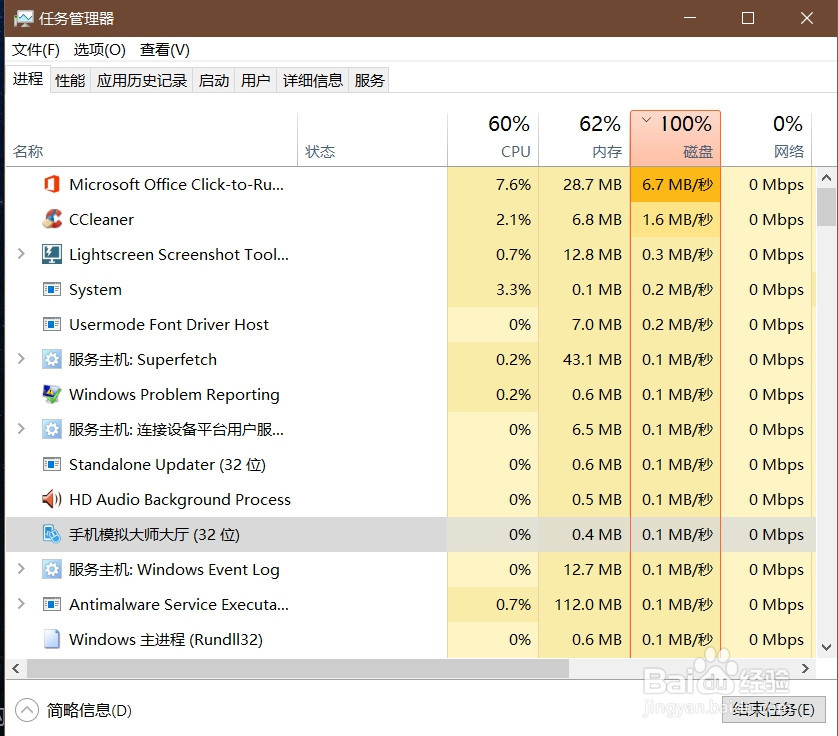Select the 进程 tab
This screenshot has height=736, width=838.
[28, 79]
